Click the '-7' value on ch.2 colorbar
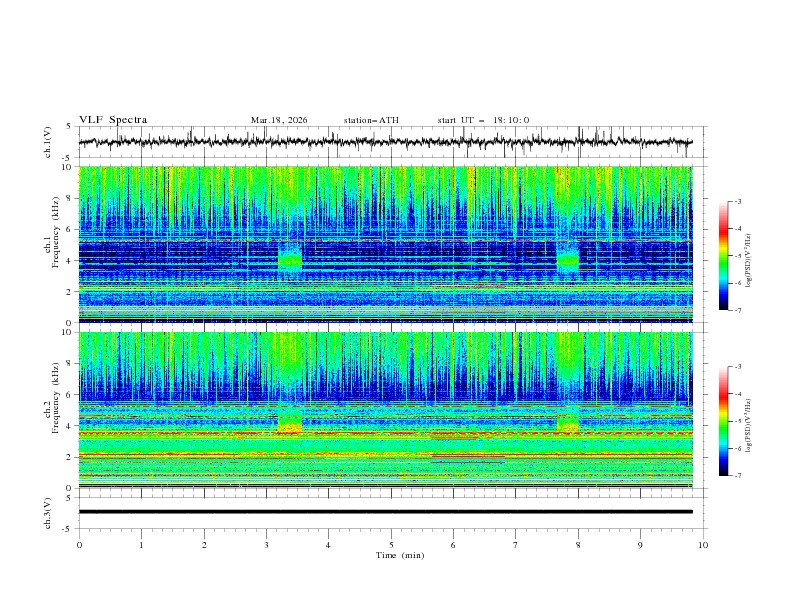The width and height of the screenshot is (792, 612). click(737, 476)
